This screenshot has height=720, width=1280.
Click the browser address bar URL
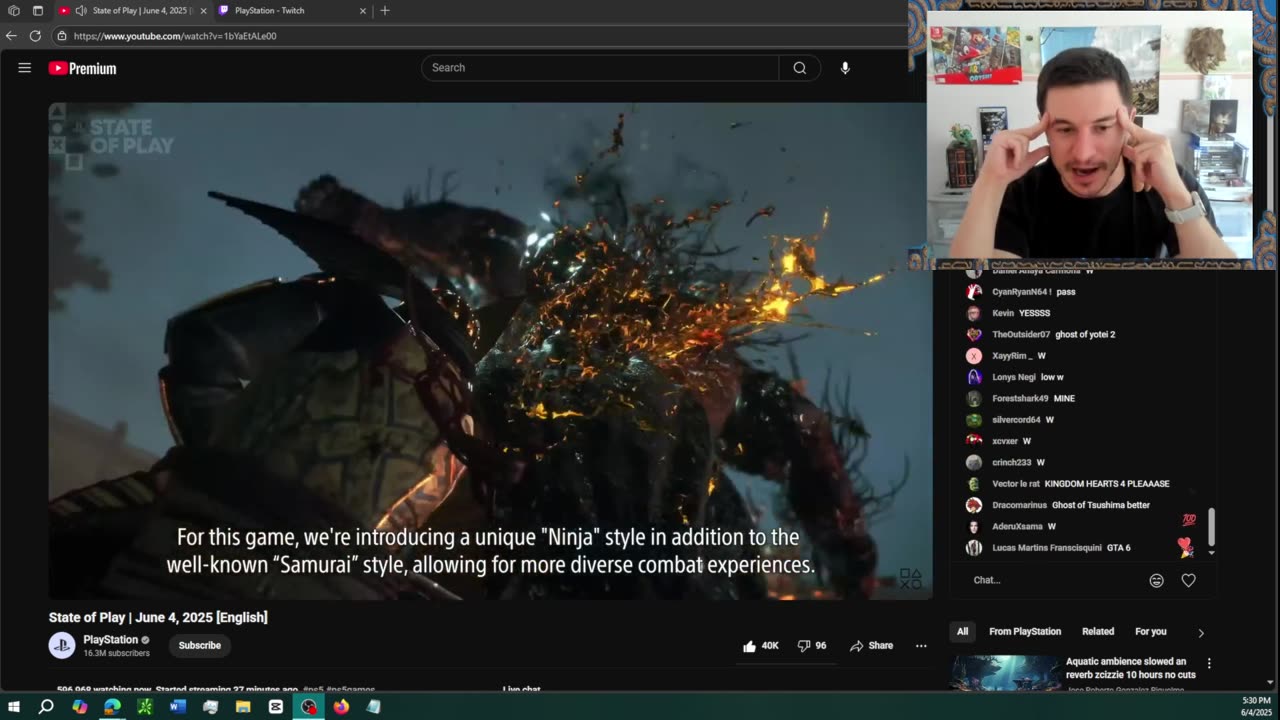click(175, 36)
